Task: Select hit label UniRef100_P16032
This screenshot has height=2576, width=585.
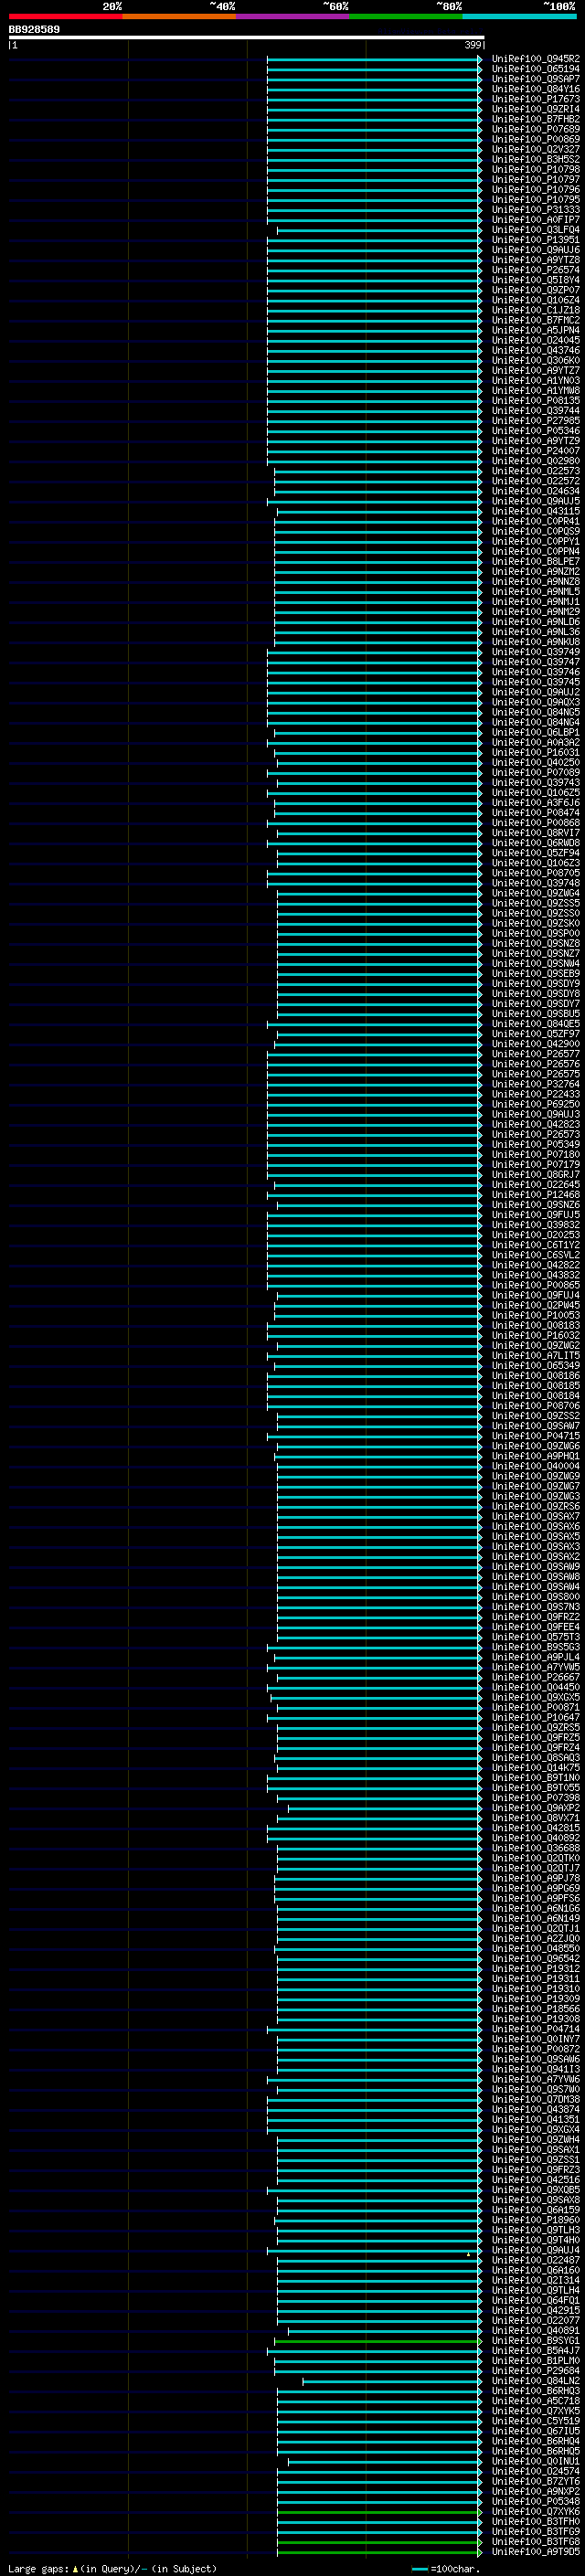Action: [535, 1336]
